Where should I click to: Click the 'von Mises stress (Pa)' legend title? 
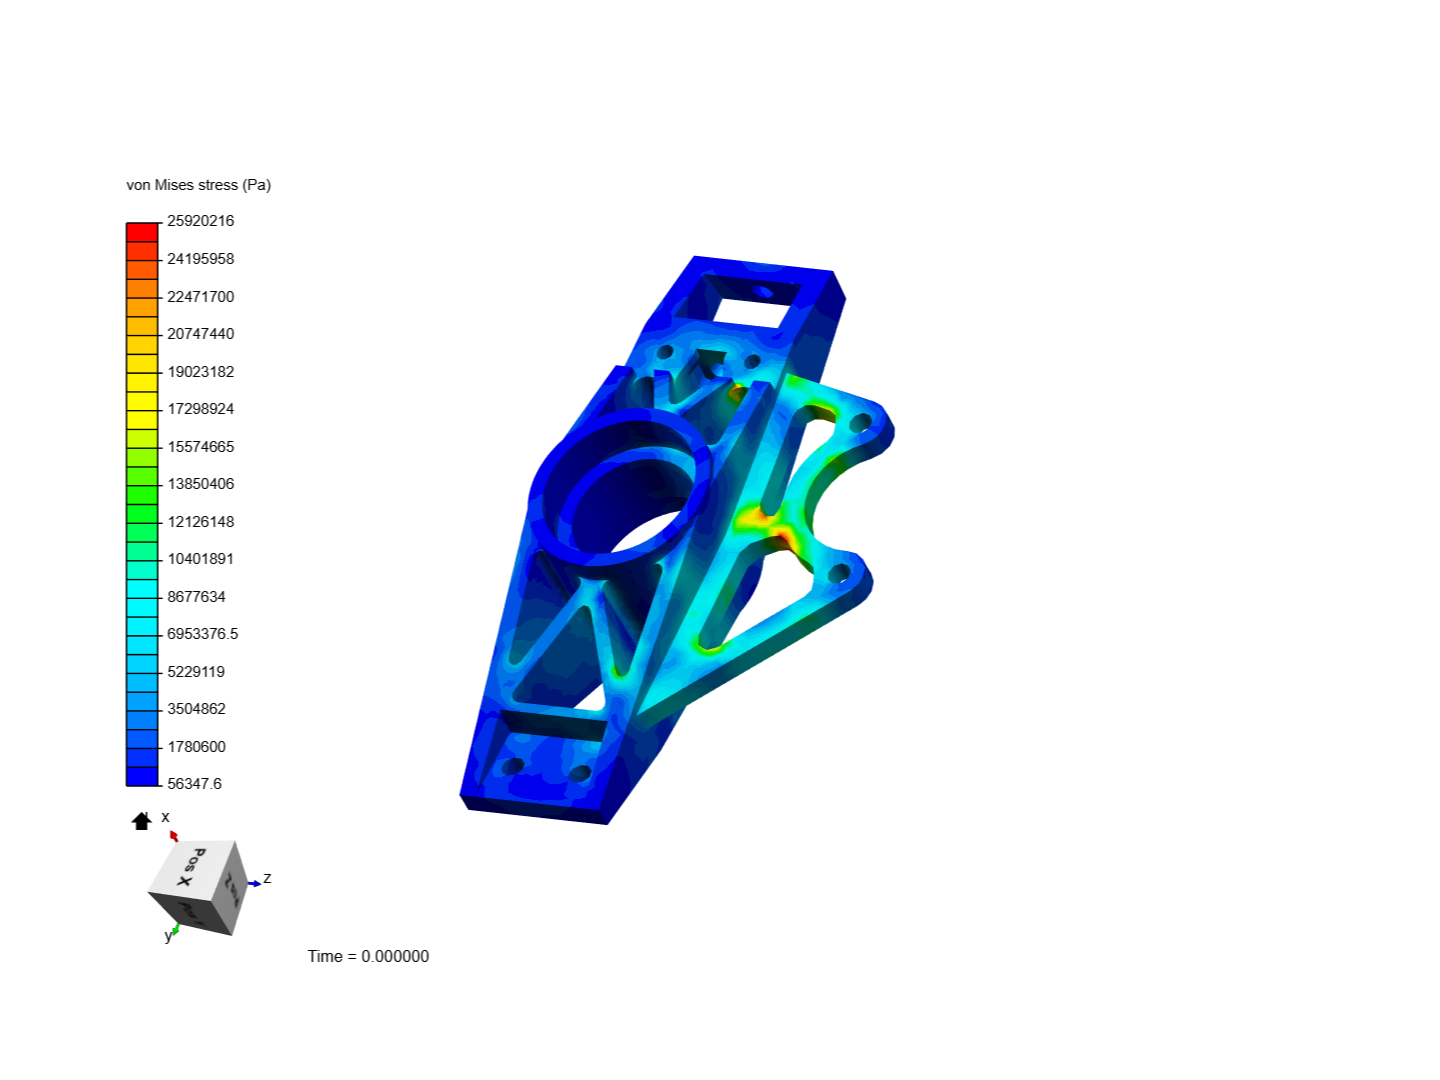pyautogui.click(x=199, y=185)
